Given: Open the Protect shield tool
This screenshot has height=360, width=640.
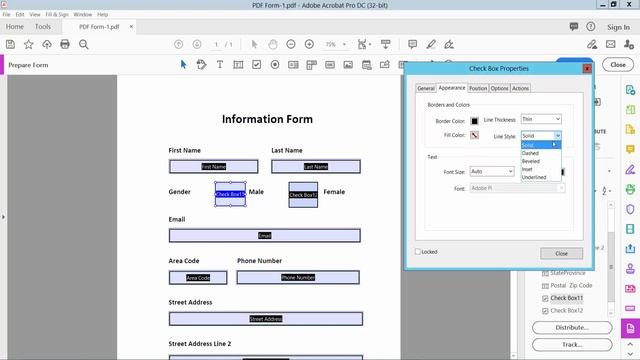Looking at the screenshot, I should 630,209.
